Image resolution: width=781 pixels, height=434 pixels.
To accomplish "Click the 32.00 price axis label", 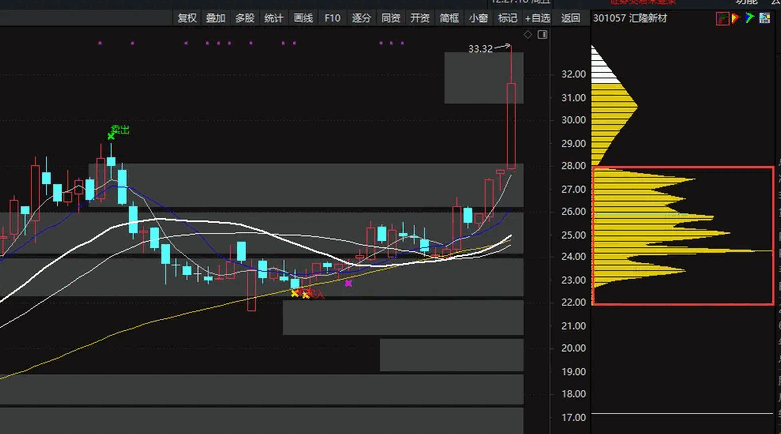I will click(x=573, y=74).
